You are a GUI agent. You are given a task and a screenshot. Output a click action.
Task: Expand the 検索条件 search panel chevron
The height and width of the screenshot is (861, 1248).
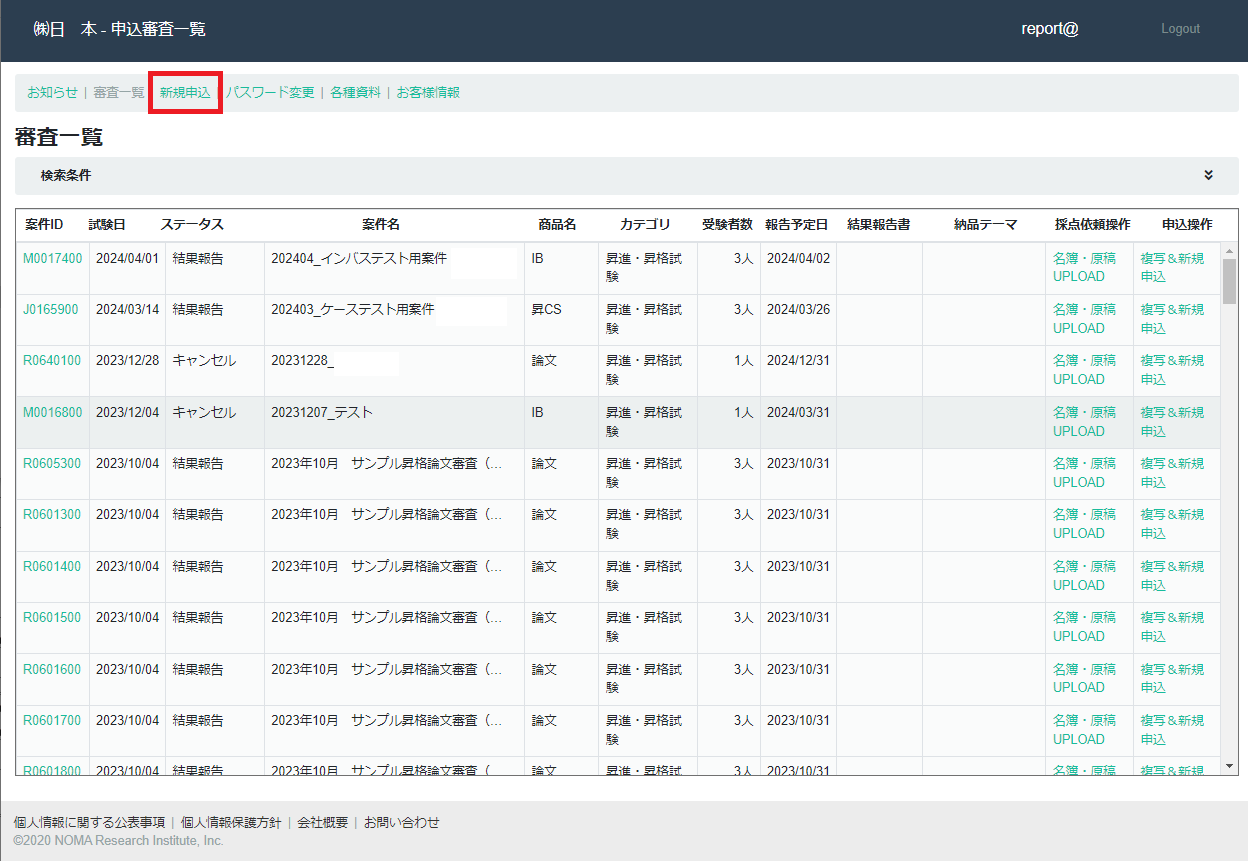coord(1208,175)
